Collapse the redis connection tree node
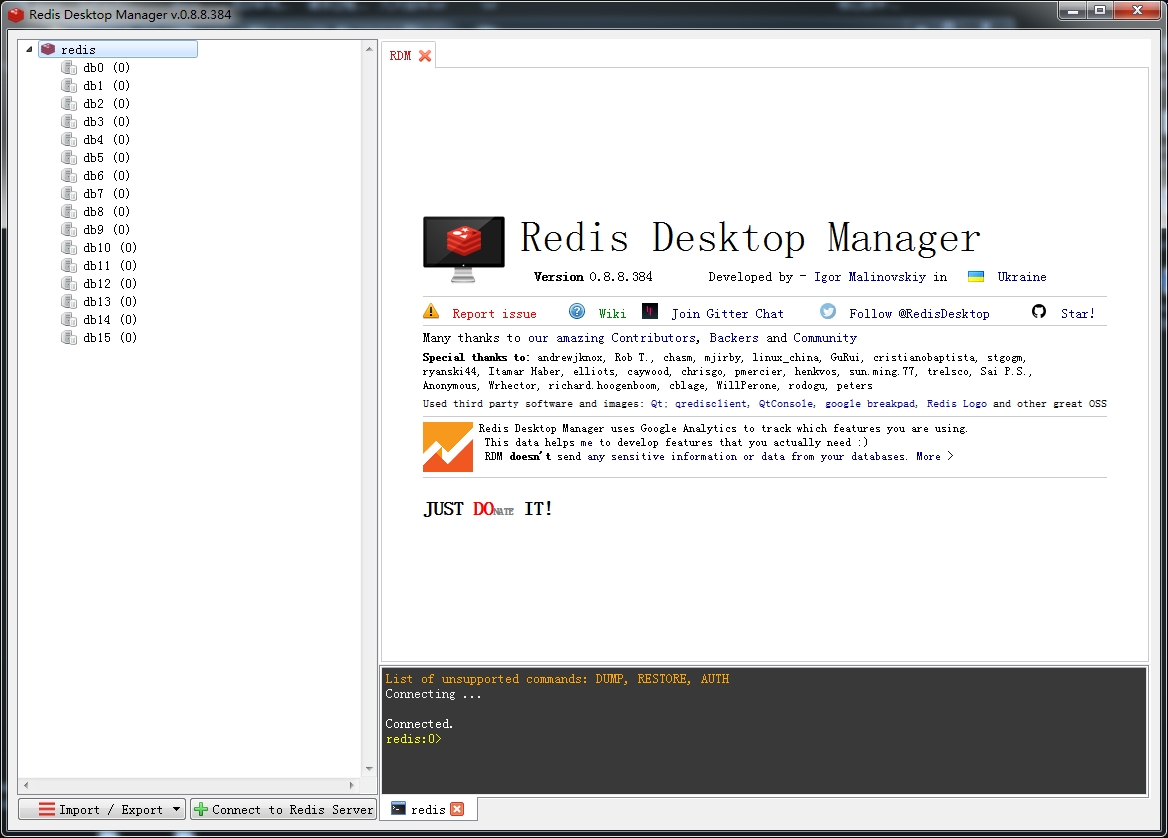 pos(29,49)
